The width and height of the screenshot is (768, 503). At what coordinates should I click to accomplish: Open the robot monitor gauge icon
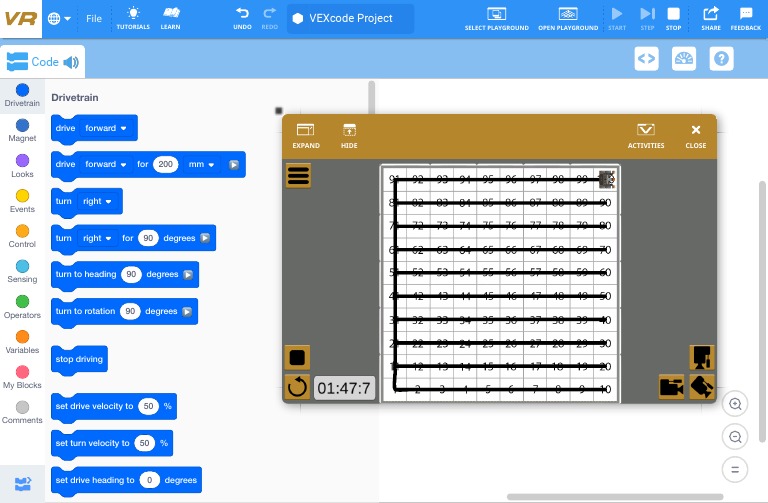[x=684, y=59]
